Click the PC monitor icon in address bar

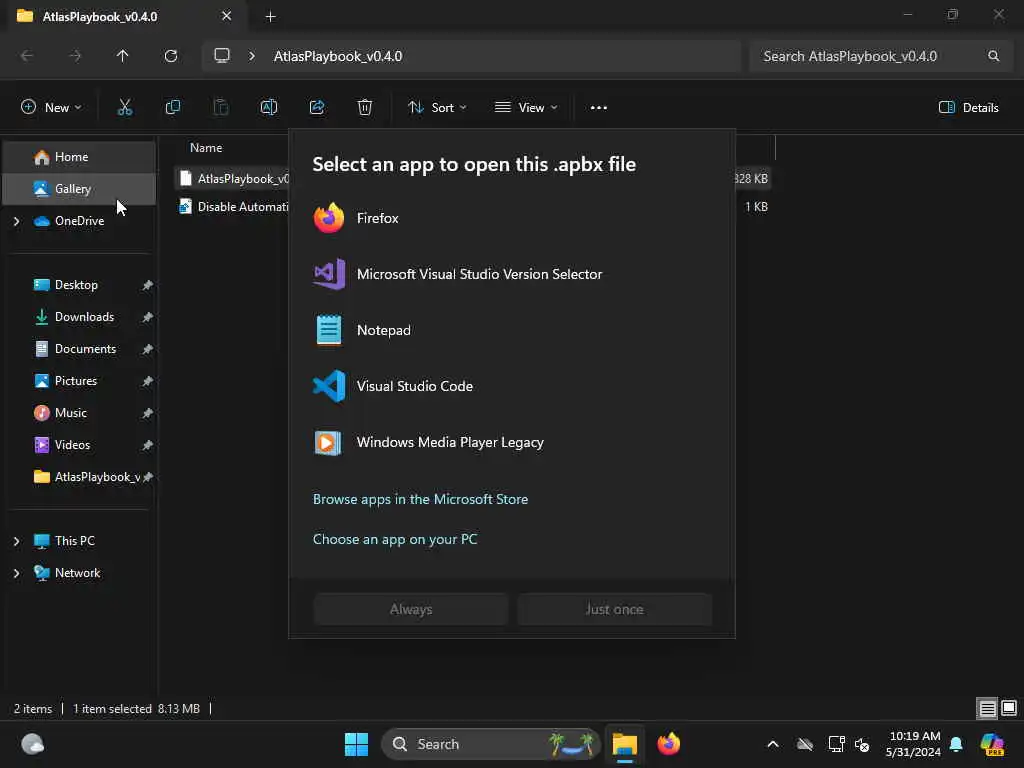pos(222,56)
